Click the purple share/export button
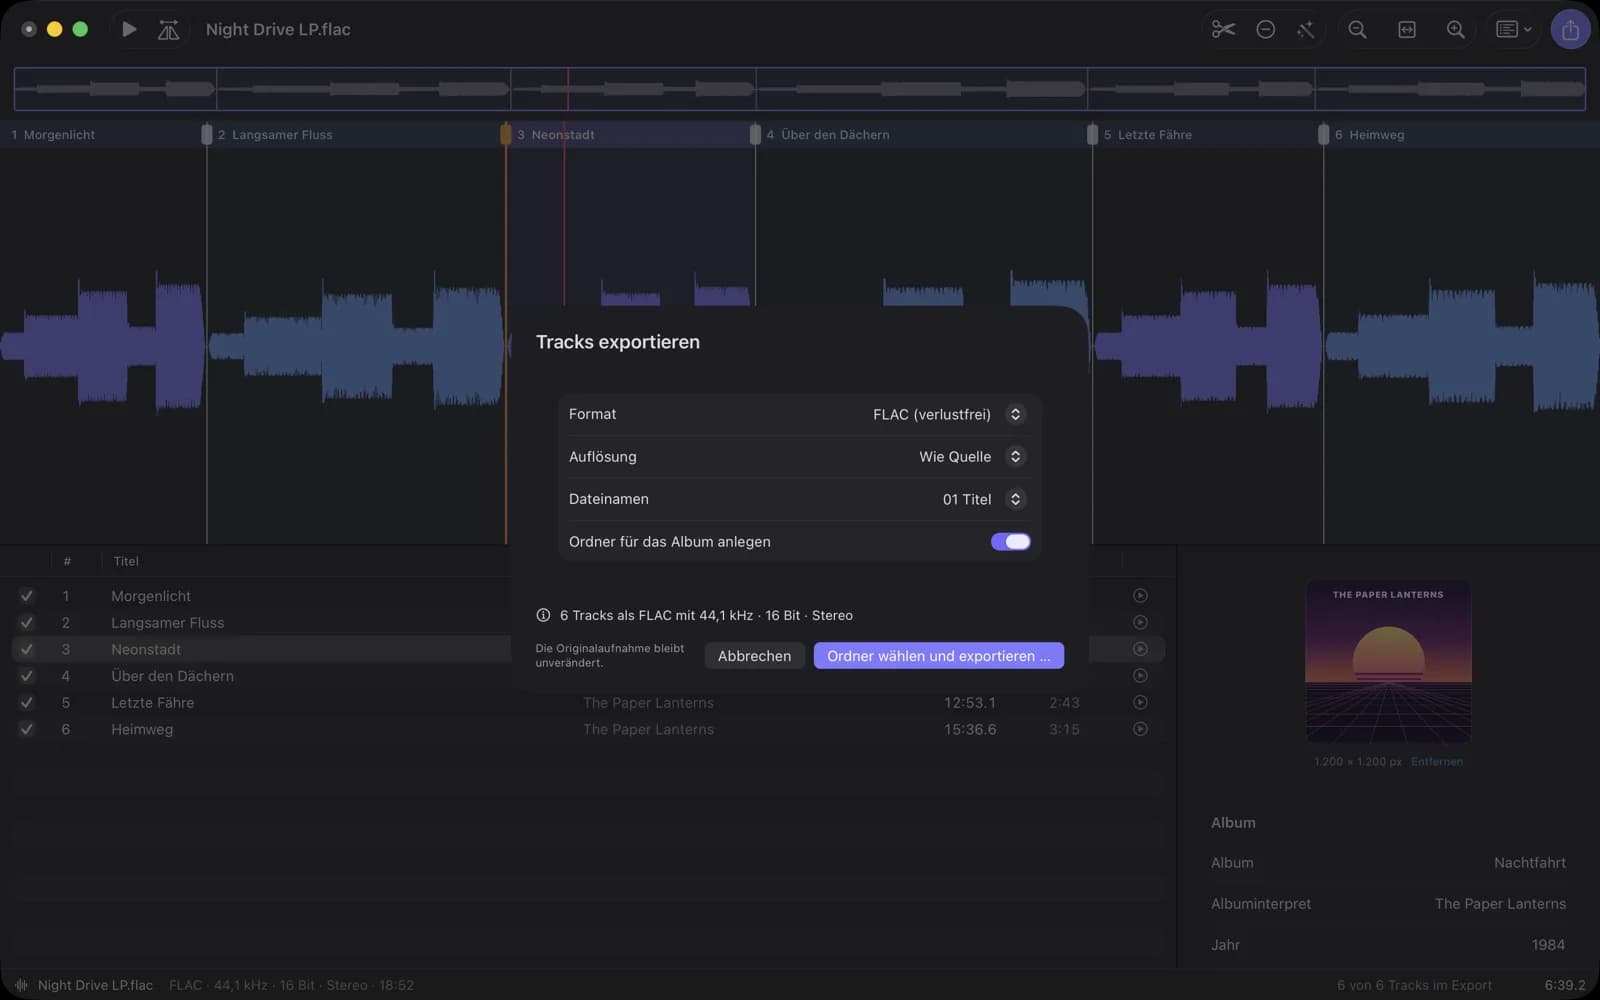The image size is (1600, 1000). point(1570,30)
